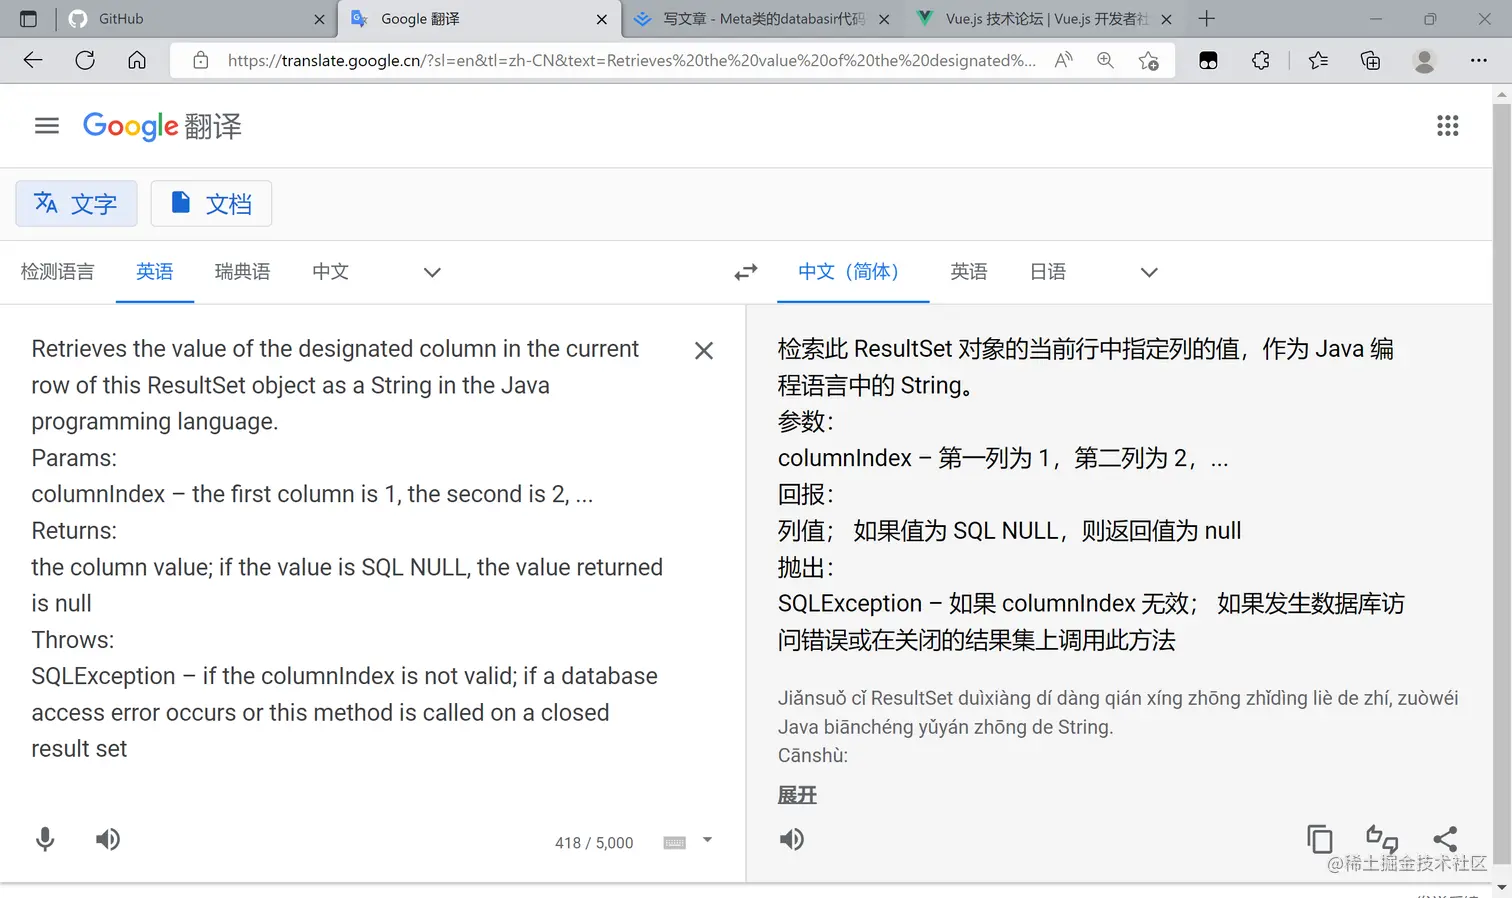Refresh the current page
Image resolution: width=1512 pixels, height=898 pixels.
[x=85, y=60]
